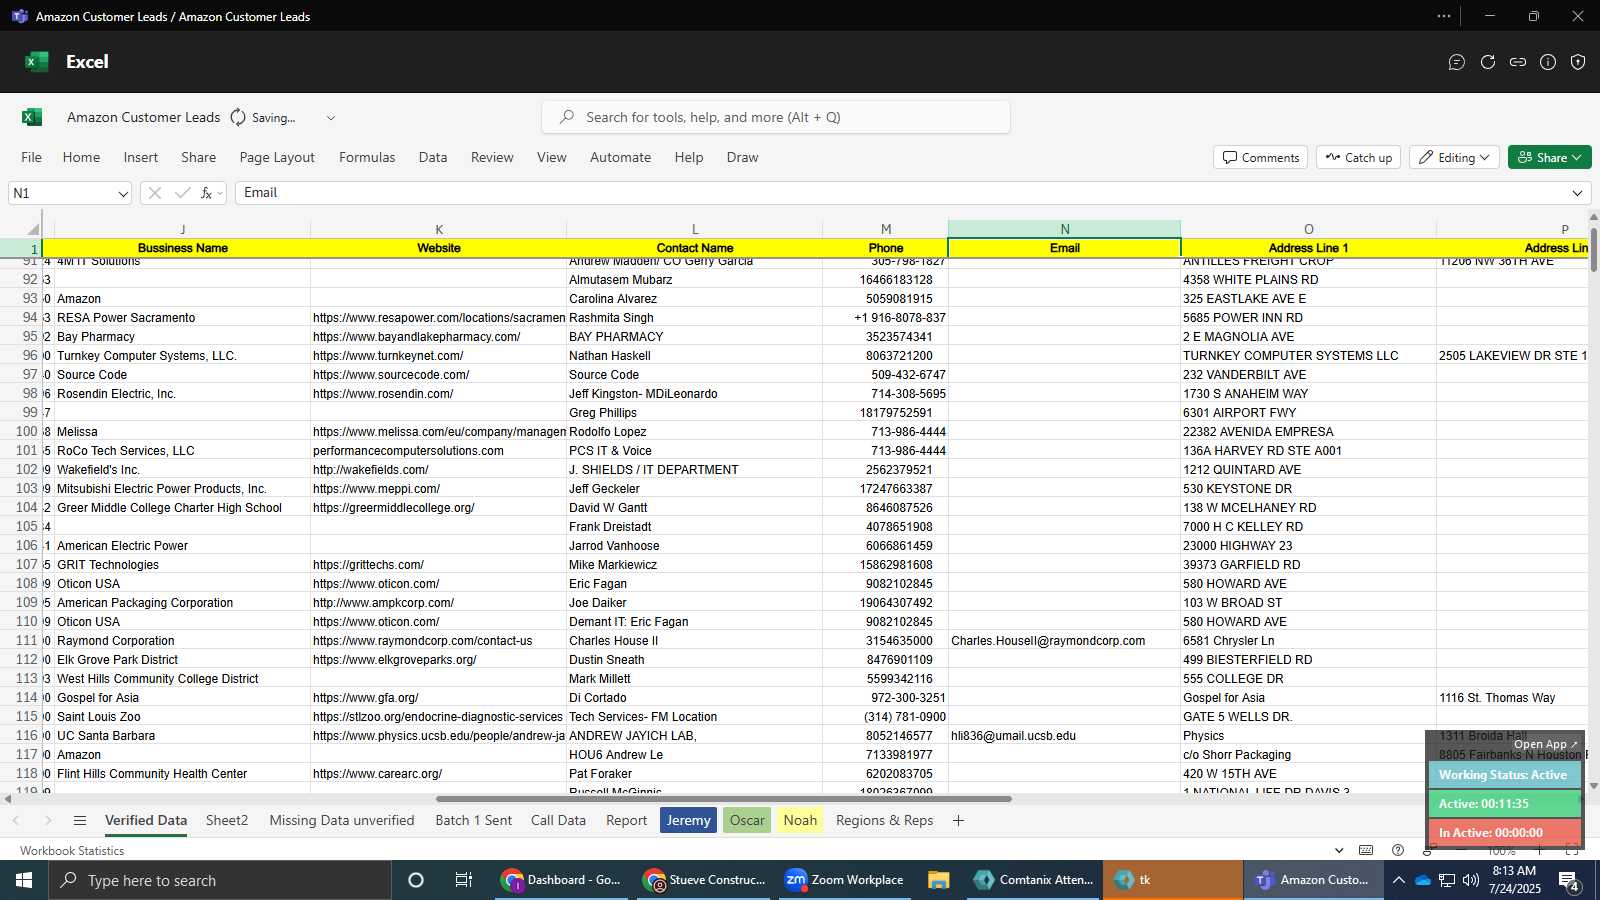This screenshot has height=900, width=1600.
Task: Add a new sheet with plus icon
Action: coord(958,820)
